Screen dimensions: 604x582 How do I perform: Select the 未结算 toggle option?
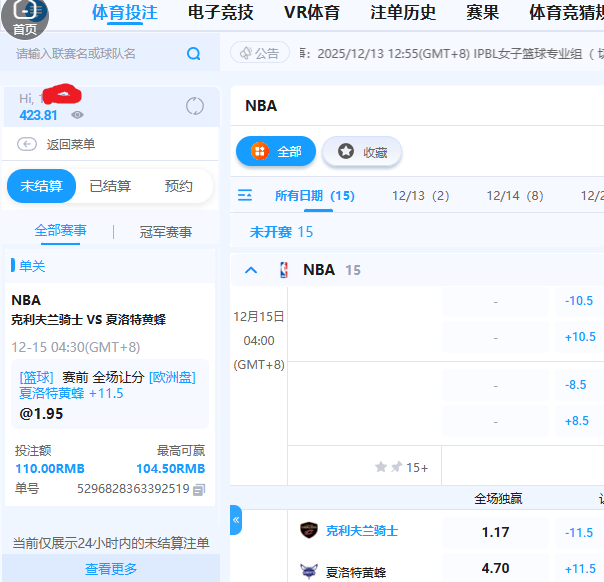42,186
